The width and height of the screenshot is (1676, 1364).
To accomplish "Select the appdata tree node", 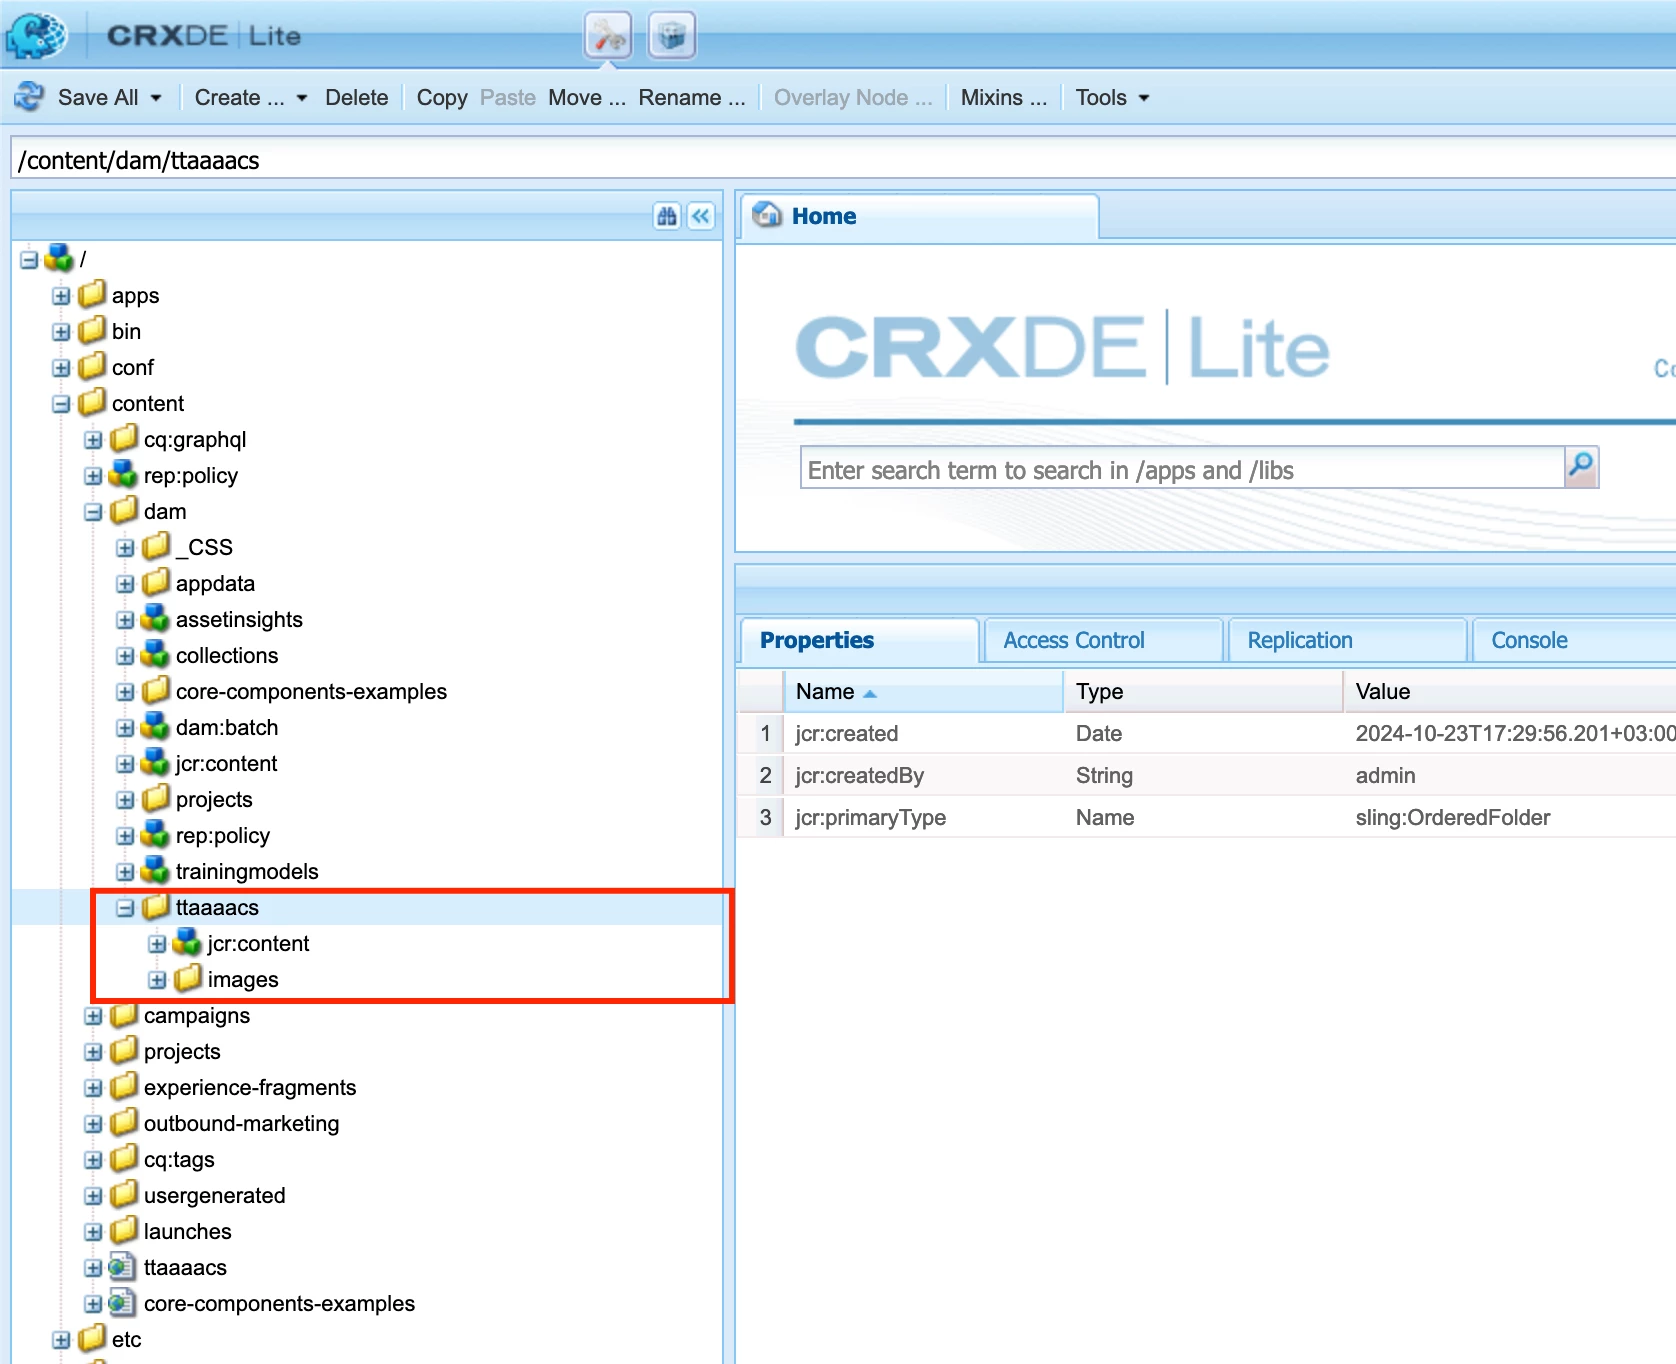I will pyautogui.click(x=215, y=583).
